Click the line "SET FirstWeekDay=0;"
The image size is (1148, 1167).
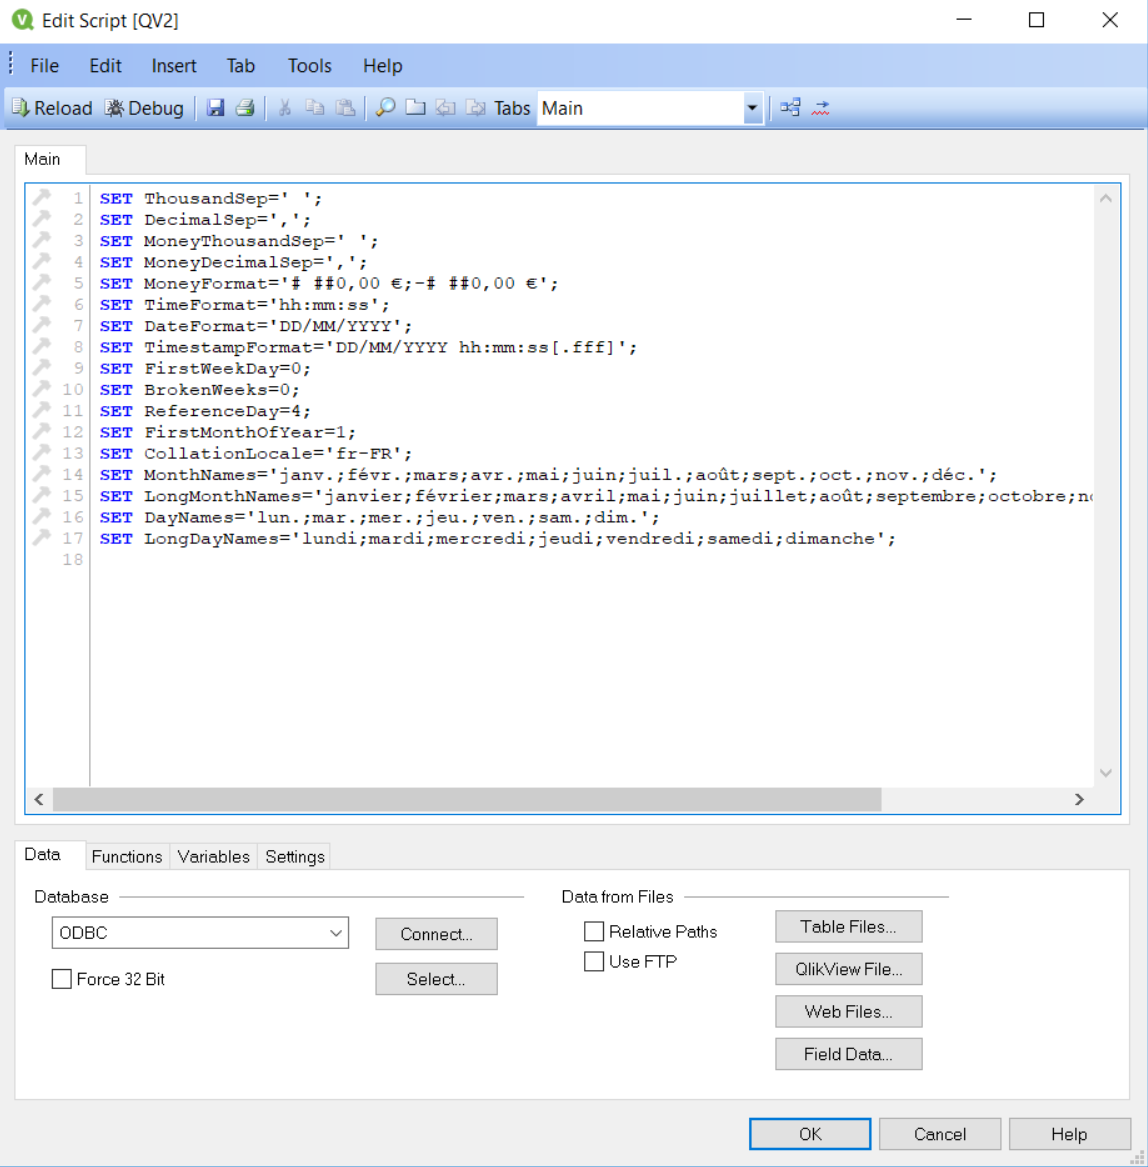[205, 368]
